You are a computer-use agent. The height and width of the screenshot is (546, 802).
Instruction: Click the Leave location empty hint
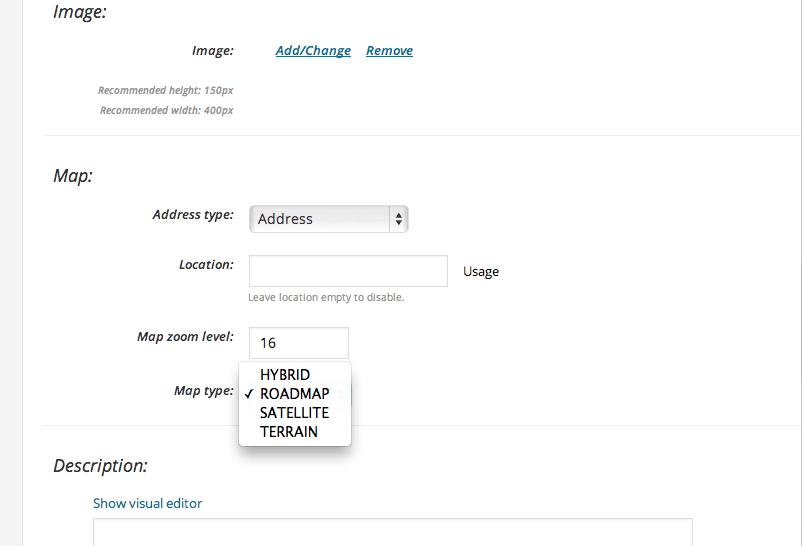[x=326, y=297]
